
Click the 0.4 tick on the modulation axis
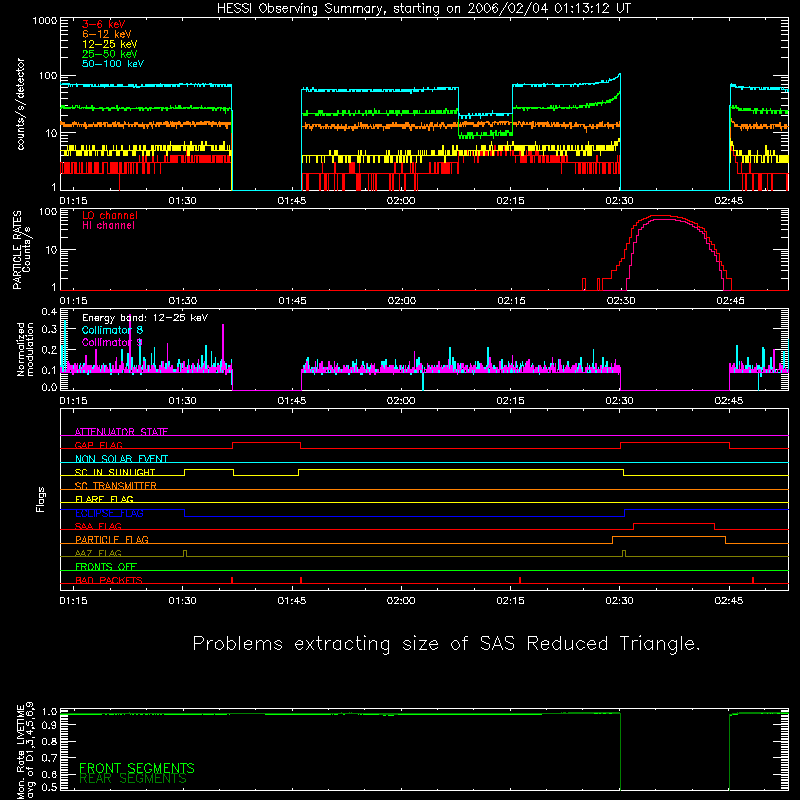[x=49, y=311]
